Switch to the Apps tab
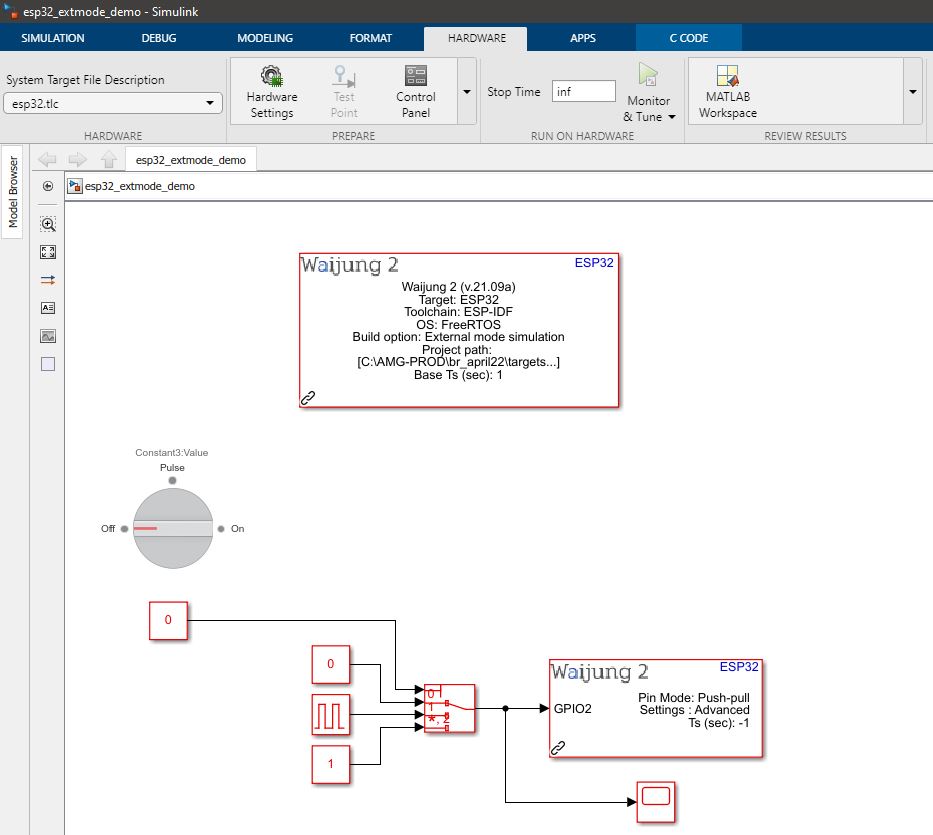 click(583, 38)
